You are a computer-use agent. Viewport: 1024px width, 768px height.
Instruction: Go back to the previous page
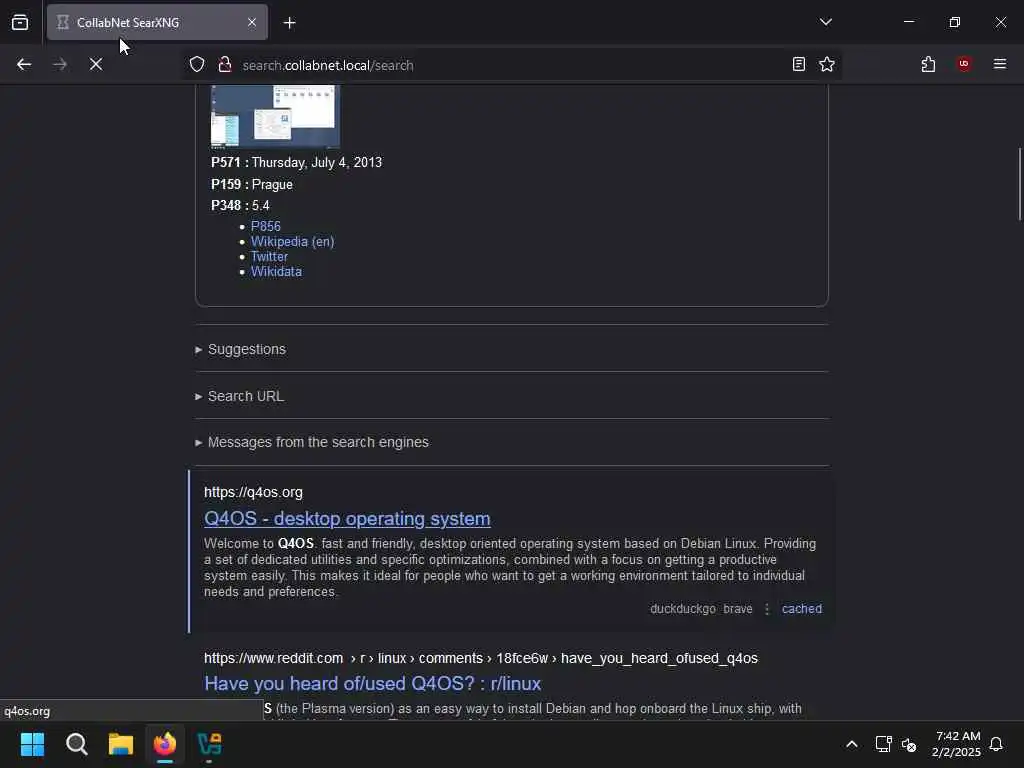pos(24,64)
